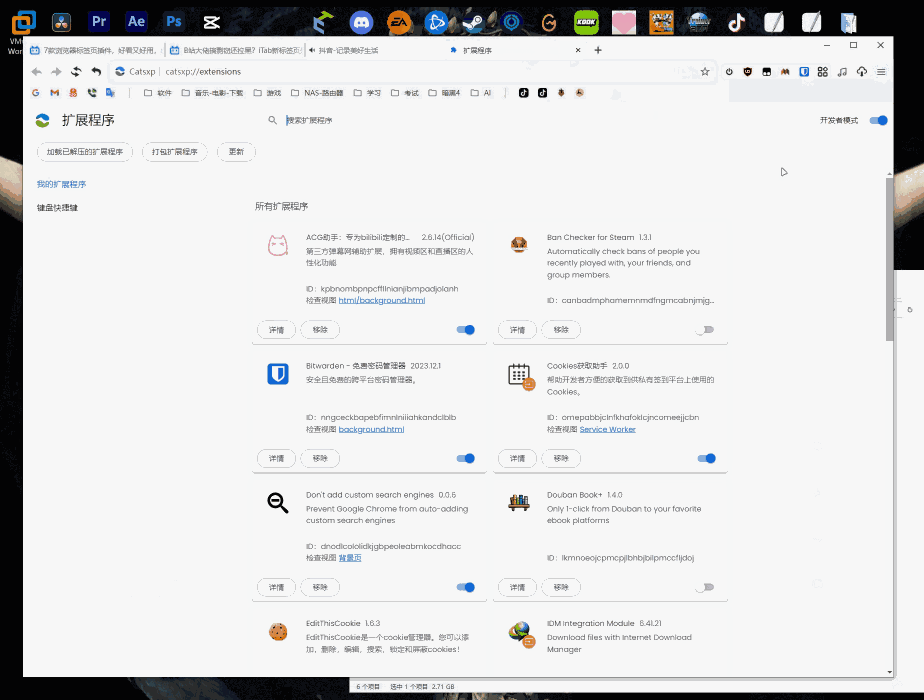Click the IDM Integration Module icon
This screenshot has height=700, width=924.
pyautogui.click(x=521, y=634)
